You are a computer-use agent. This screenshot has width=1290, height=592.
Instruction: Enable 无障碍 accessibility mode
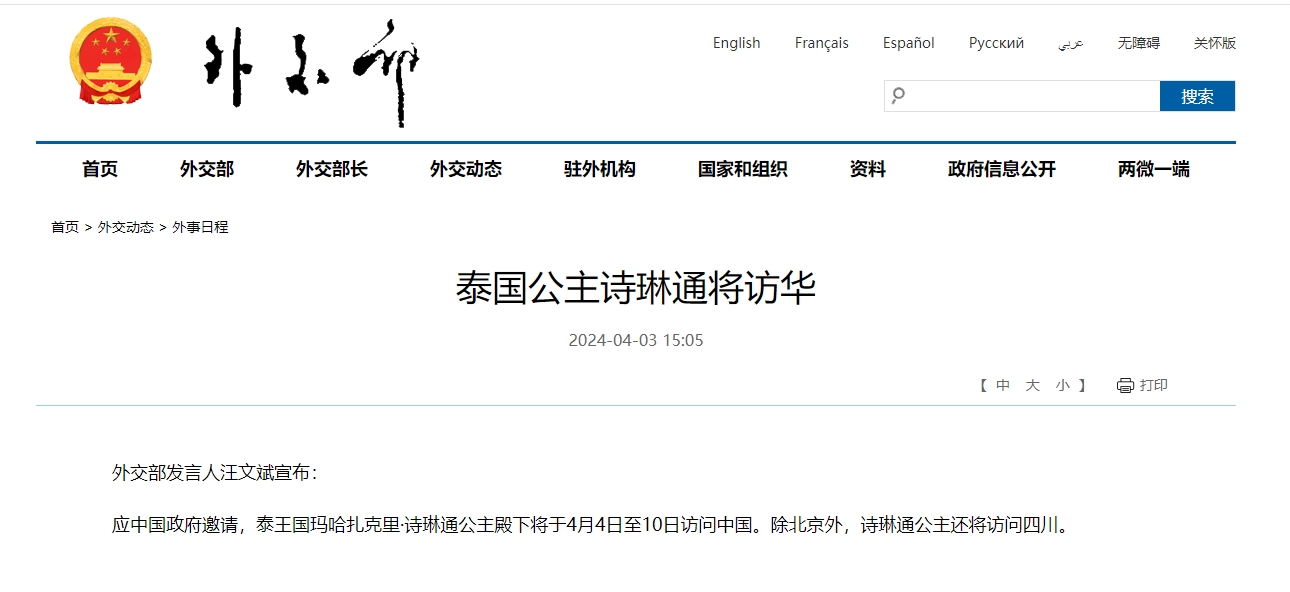[x=1138, y=43]
